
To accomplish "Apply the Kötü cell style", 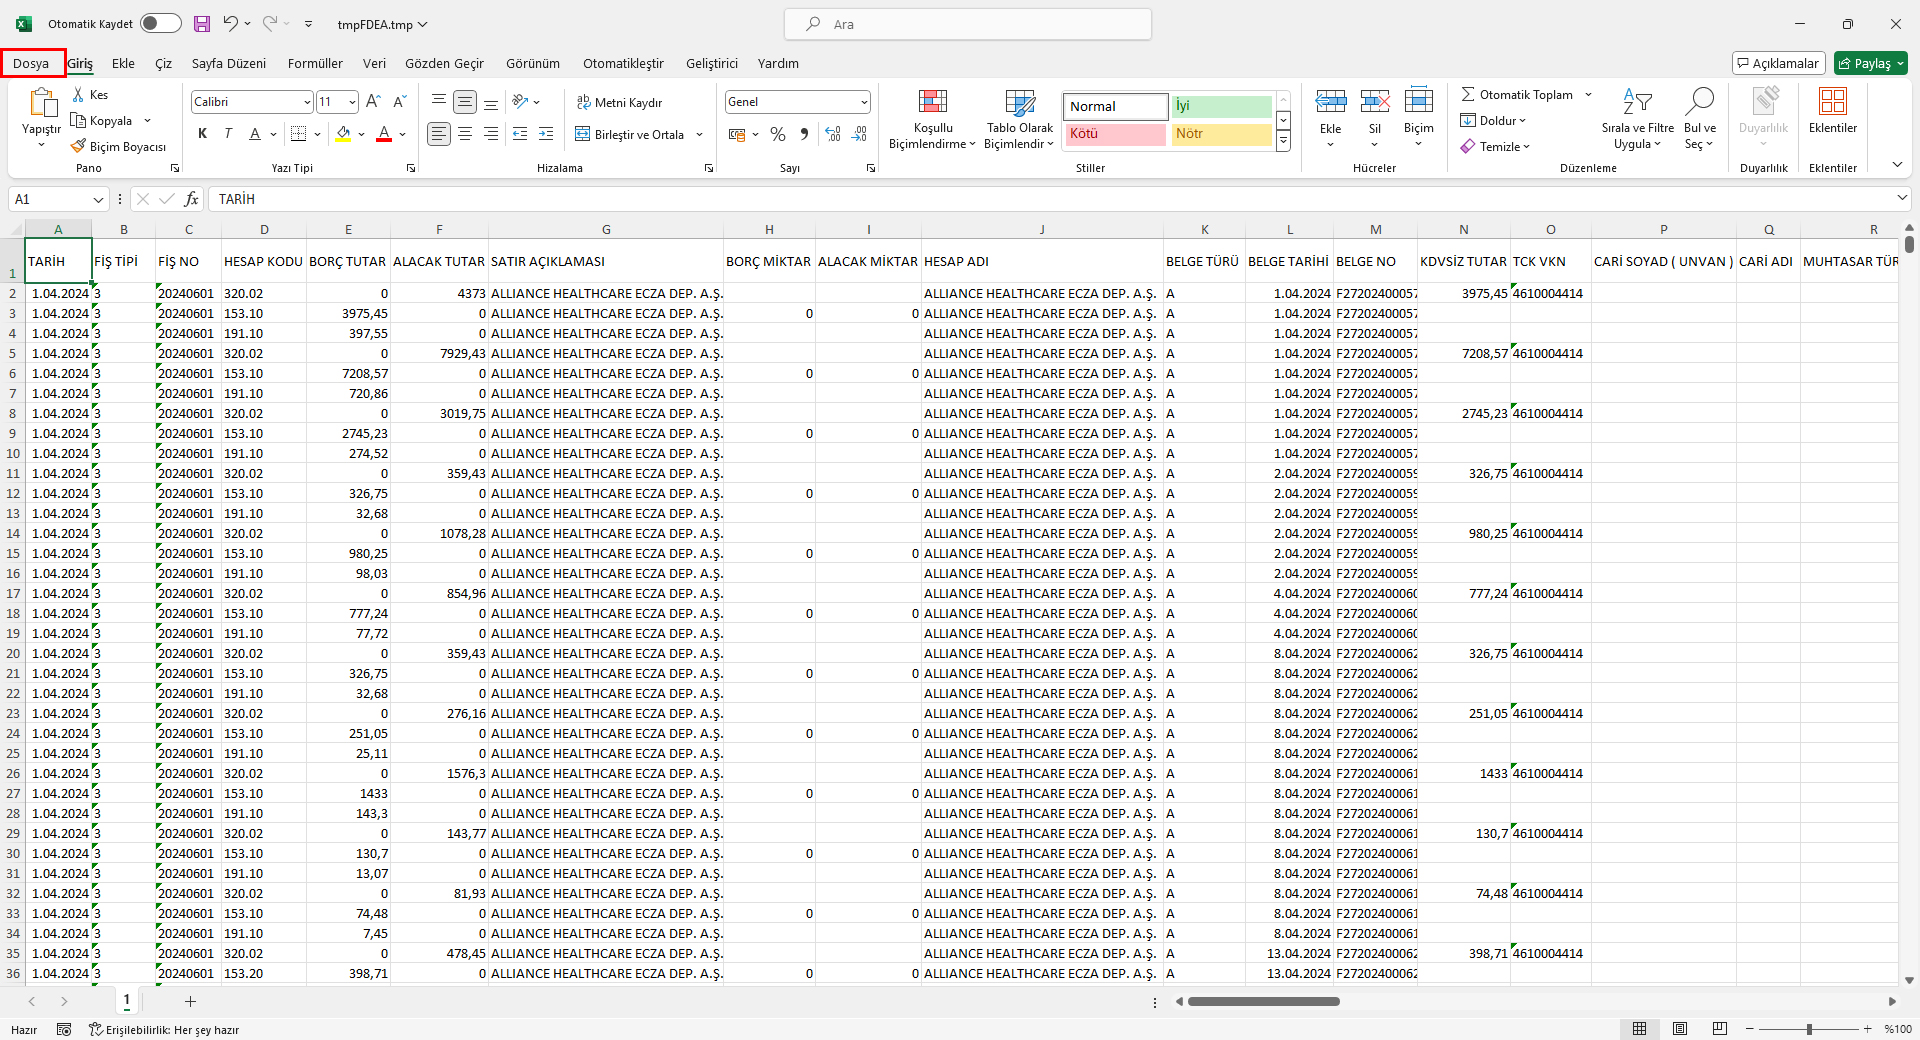I will click(x=1114, y=134).
